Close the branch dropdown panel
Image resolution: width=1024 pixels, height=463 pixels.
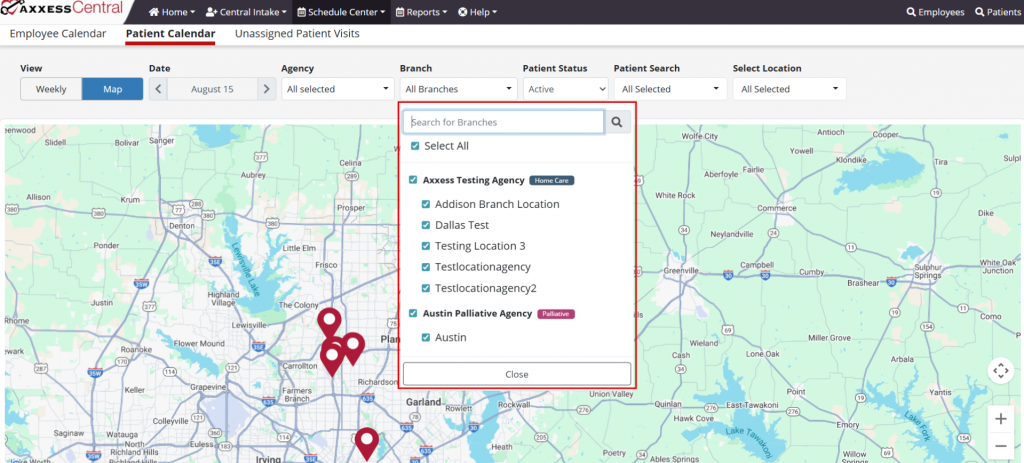pyautogui.click(x=517, y=374)
